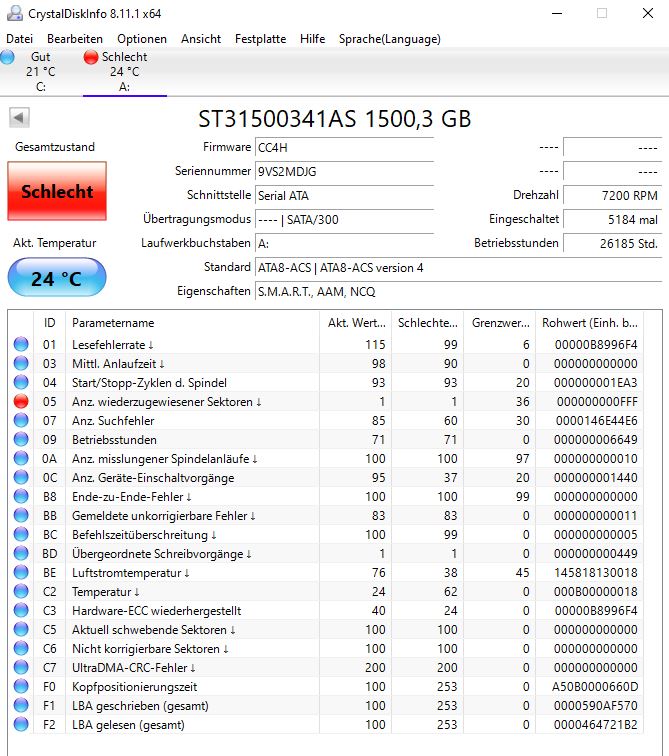The height and width of the screenshot is (756, 669).
Task: Click the Übertragungsmodus field SATA/300
Action: (344, 219)
